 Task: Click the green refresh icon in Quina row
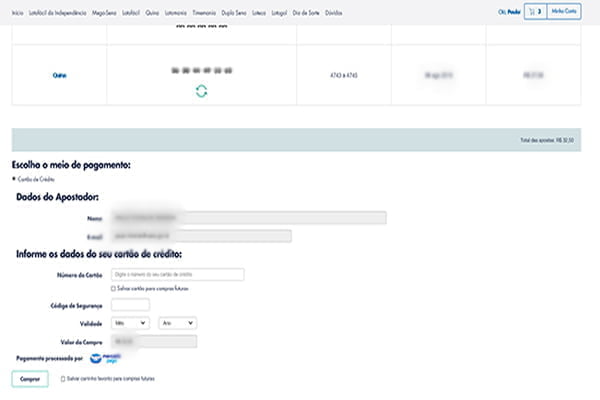(x=201, y=91)
